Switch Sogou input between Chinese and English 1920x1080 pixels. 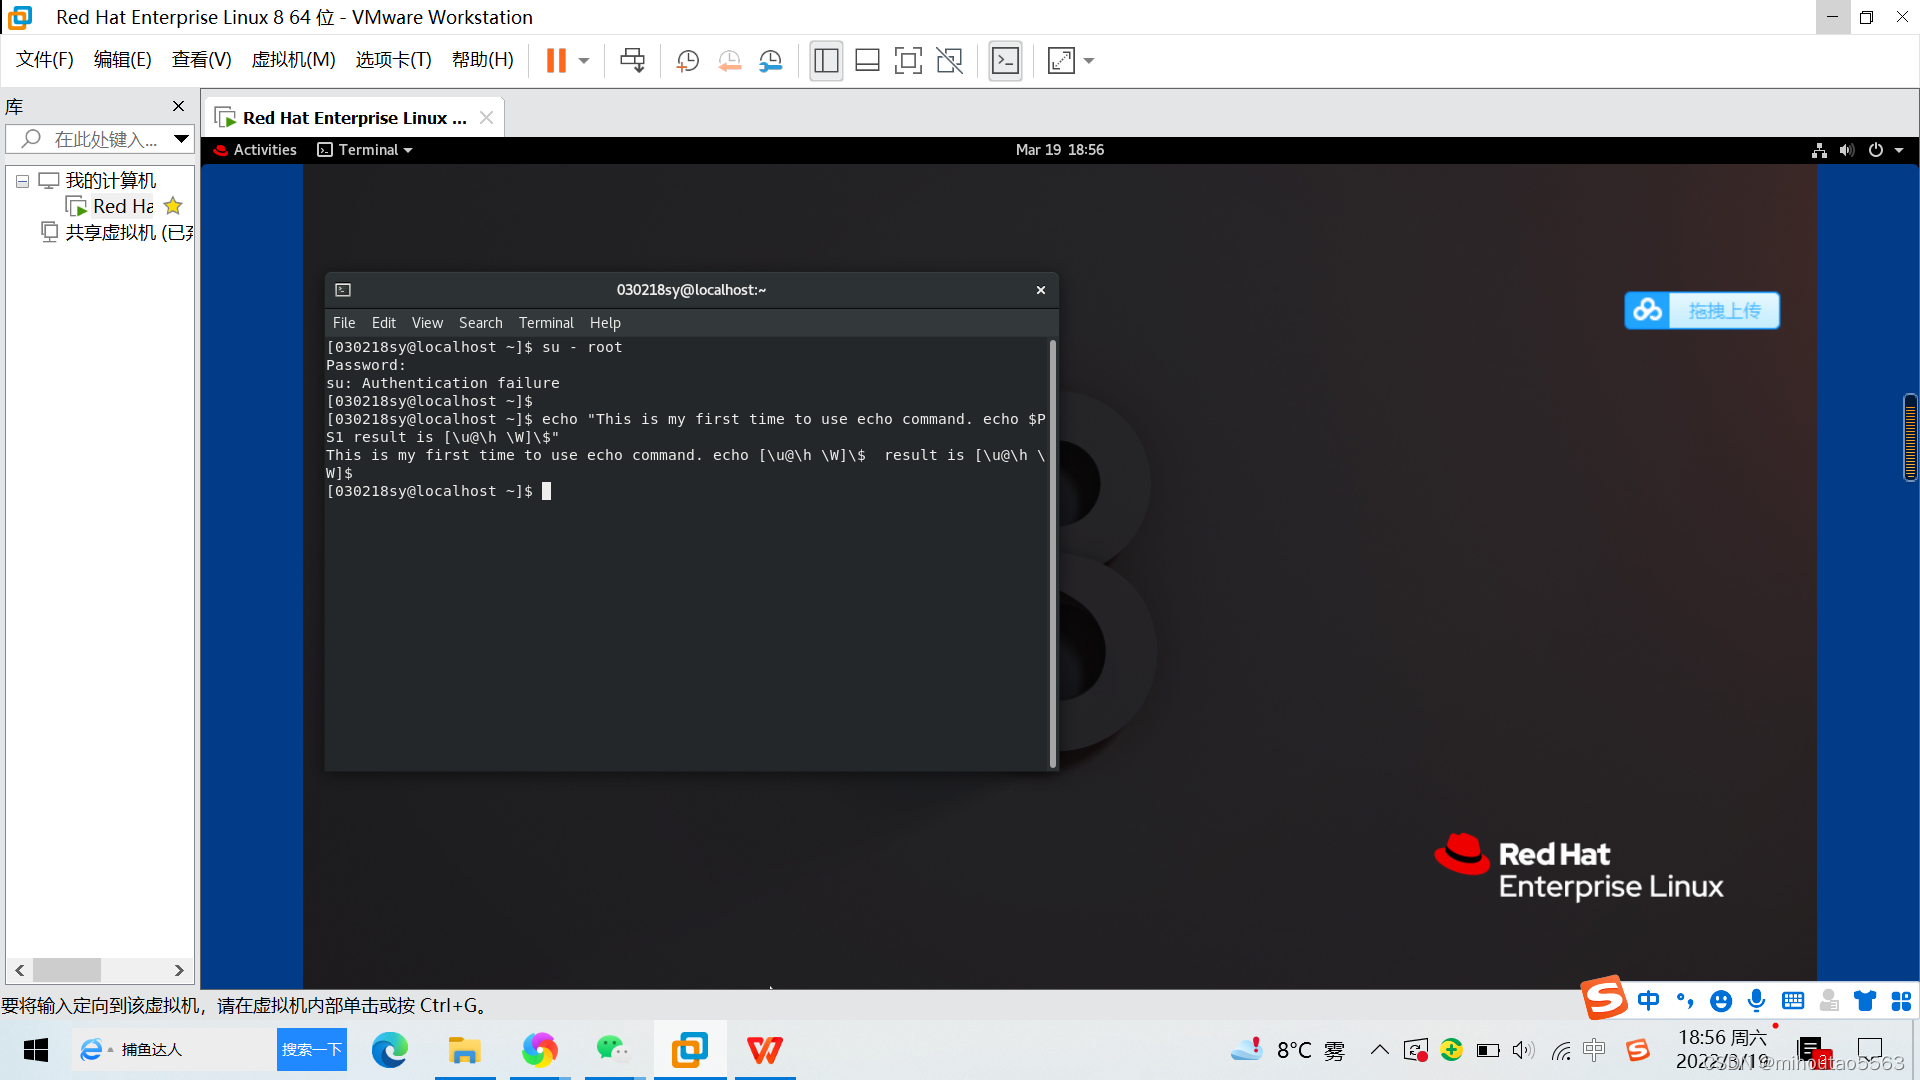point(1649,1000)
